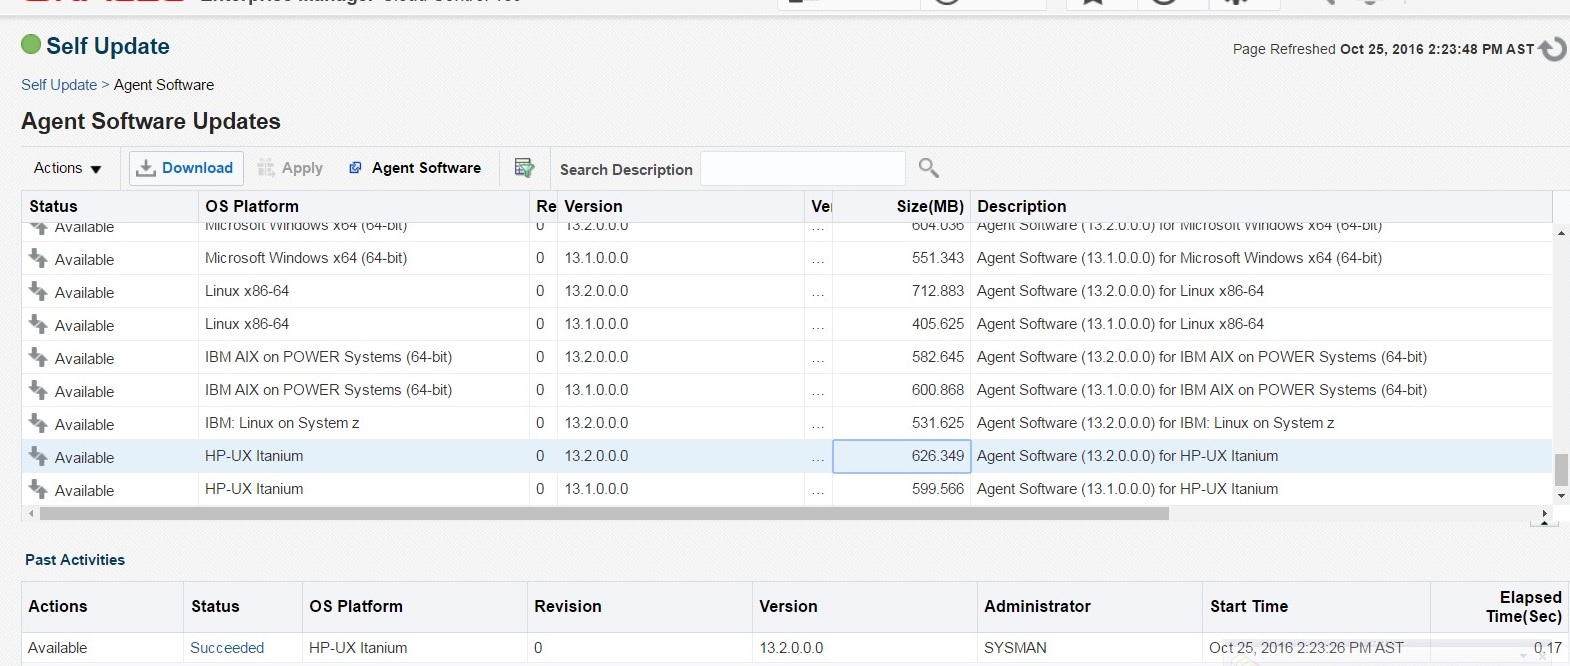
Task: Sort by the Description column header
Action: [x=1261, y=206]
